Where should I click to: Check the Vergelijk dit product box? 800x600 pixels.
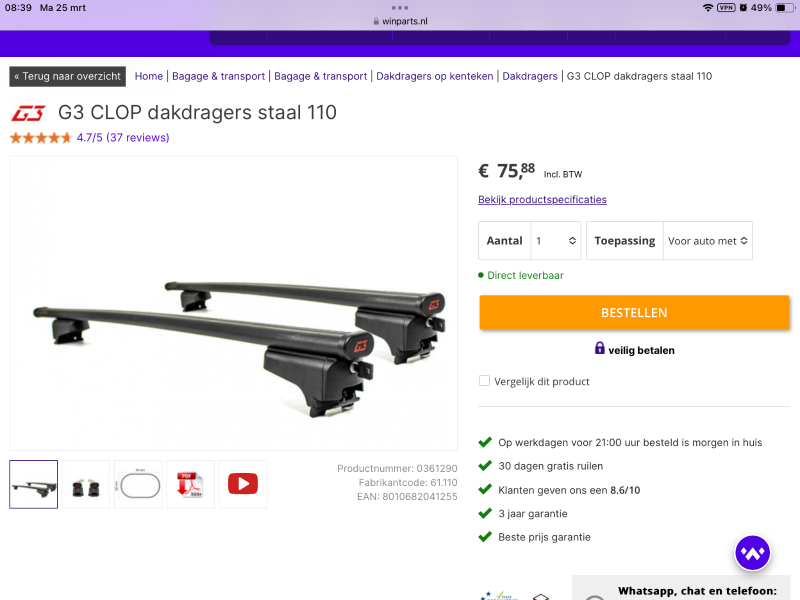[484, 381]
